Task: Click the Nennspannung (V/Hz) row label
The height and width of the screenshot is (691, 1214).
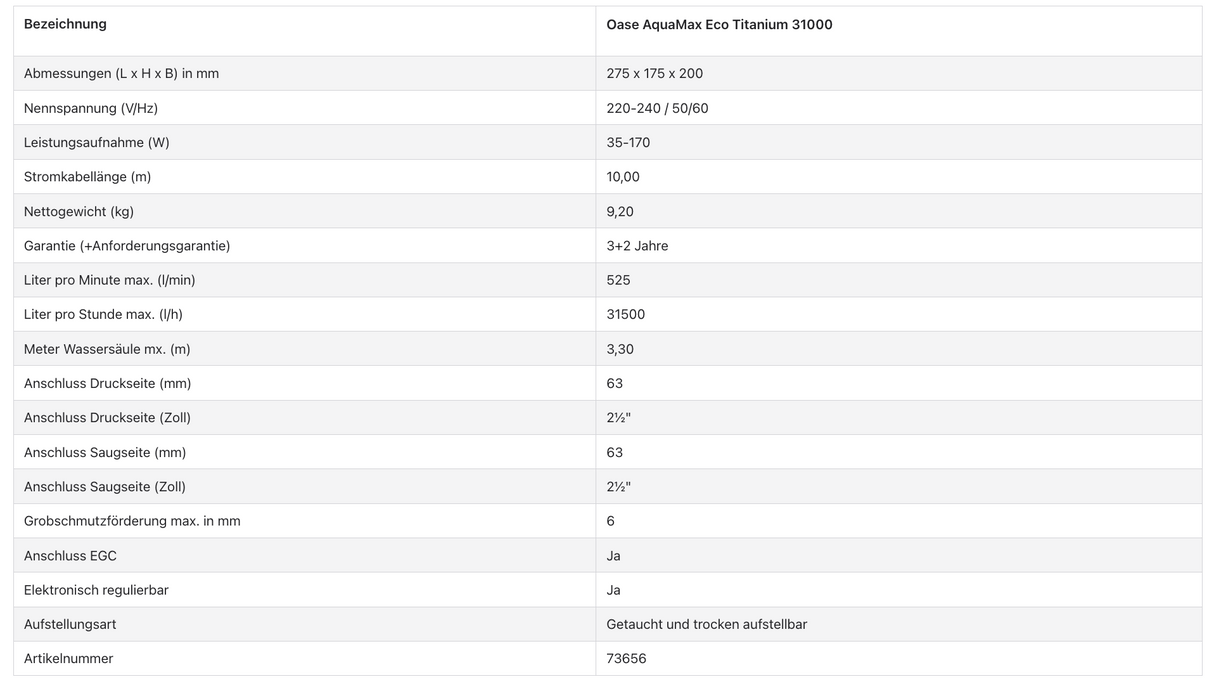Action: click(91, 108)
